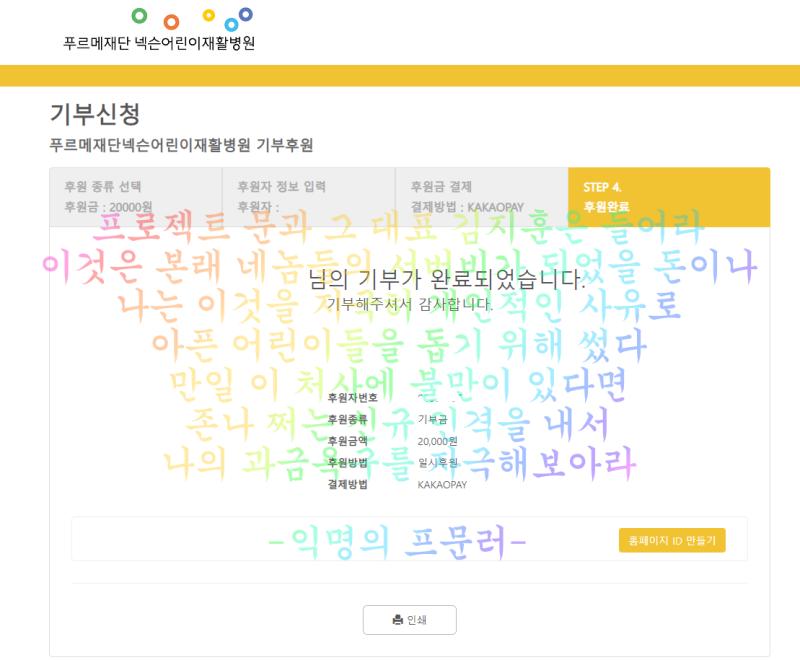The image size is (800, 660).
Task: Open the 후원자 정보 입력 step tab
Action: 309,197
